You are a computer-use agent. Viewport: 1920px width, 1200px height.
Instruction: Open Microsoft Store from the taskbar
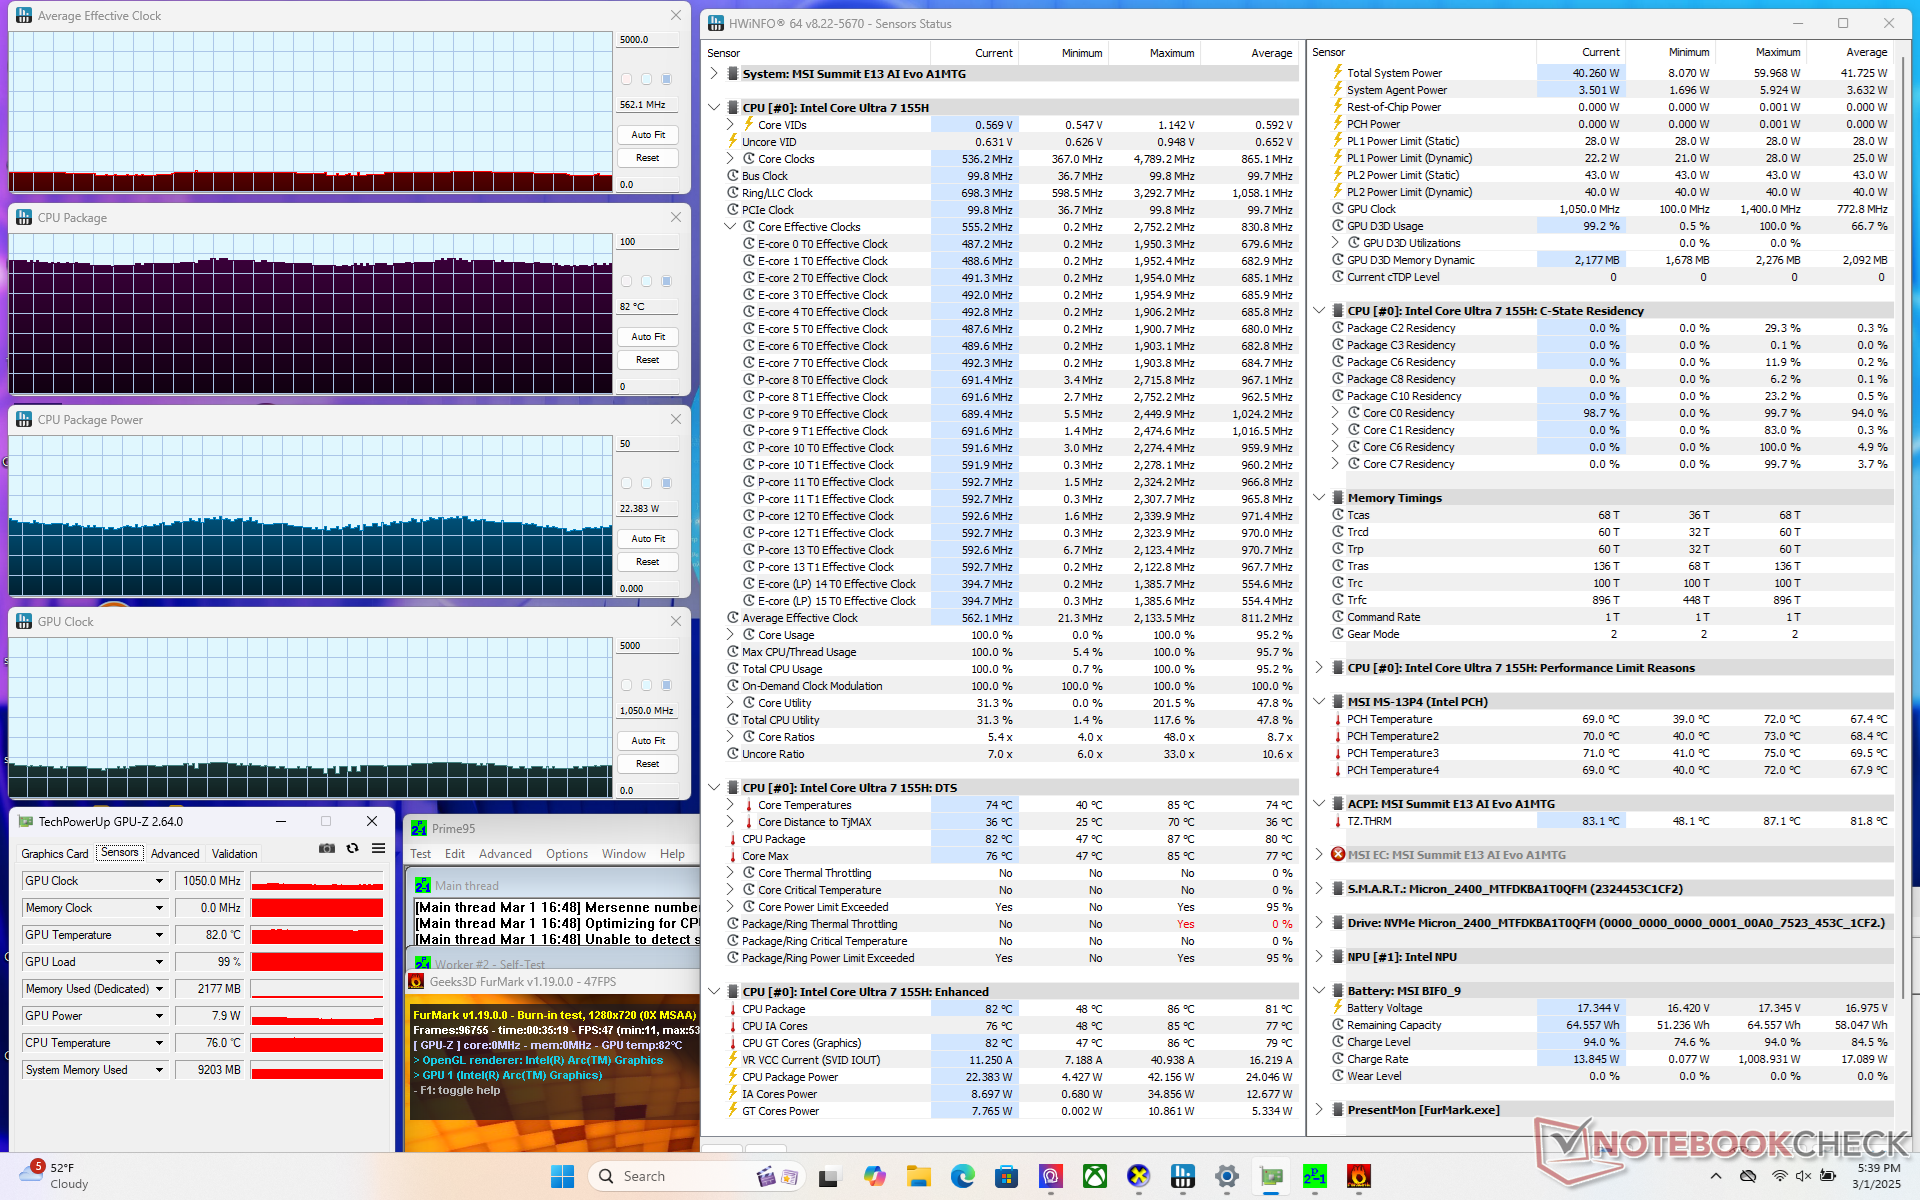[x=1007, y=1176]
